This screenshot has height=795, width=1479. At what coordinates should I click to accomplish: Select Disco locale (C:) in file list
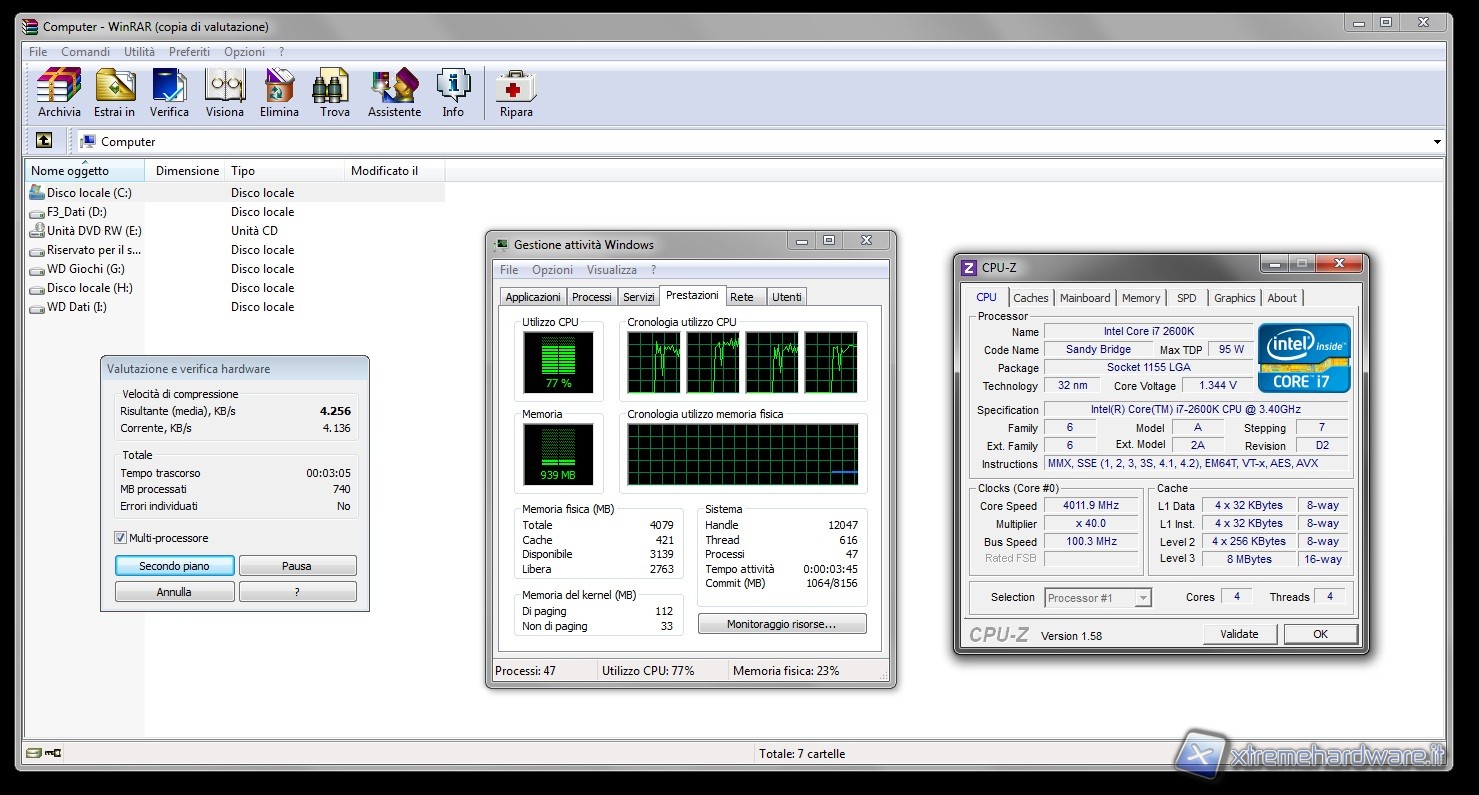tap(88, 193)
